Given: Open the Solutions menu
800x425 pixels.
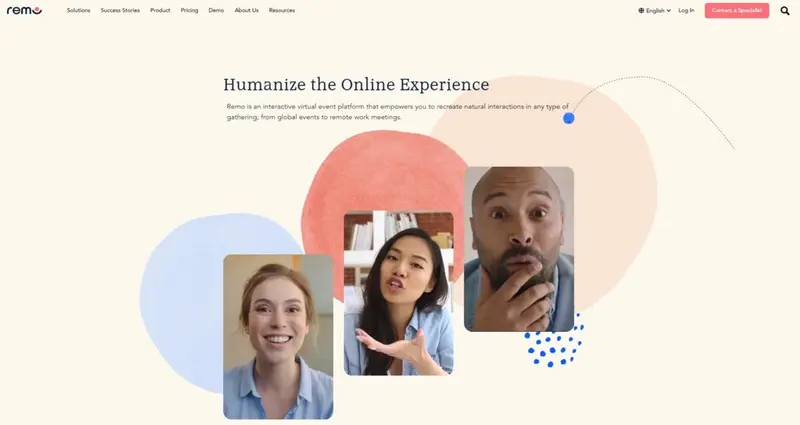Looking at the screenshot, I should tap(78, 10).
